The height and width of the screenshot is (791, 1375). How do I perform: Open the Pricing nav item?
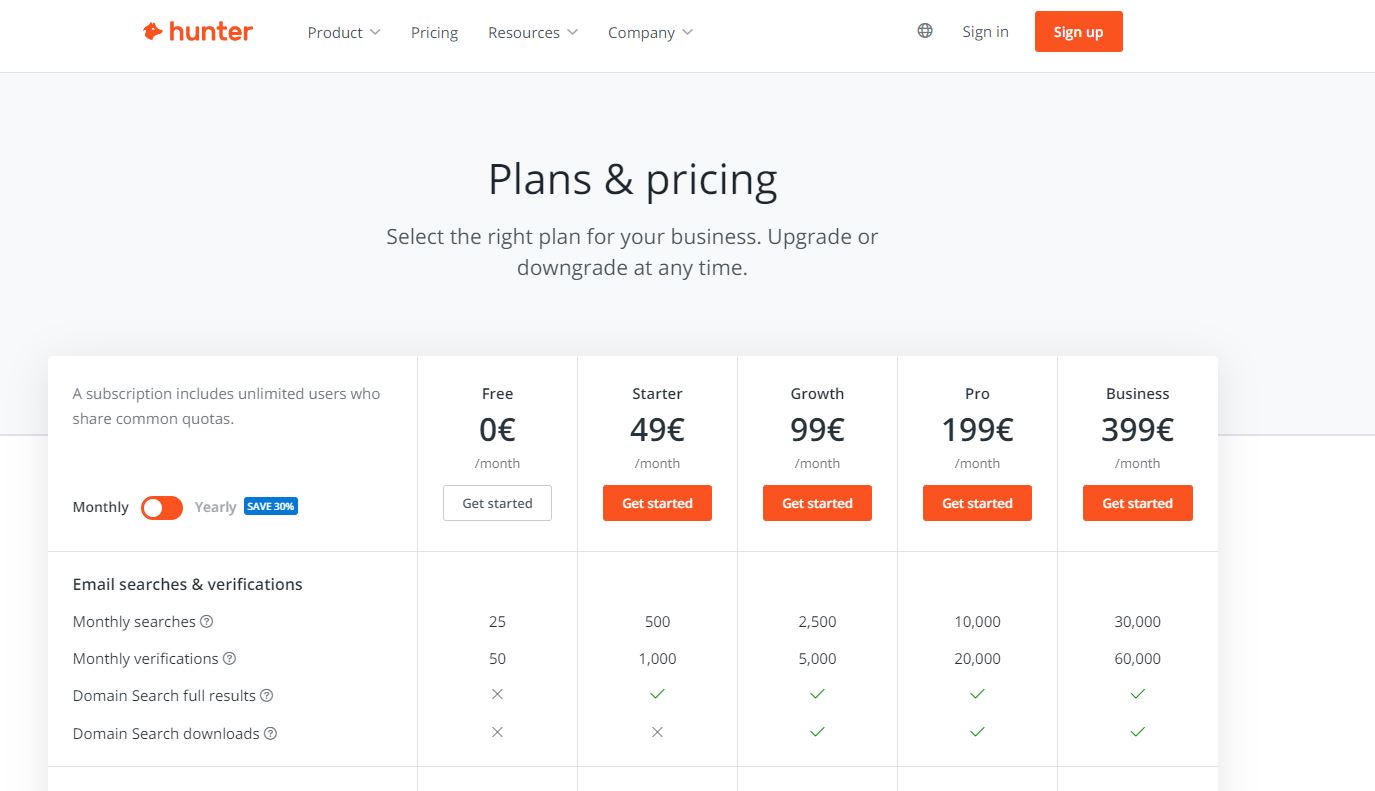tap(434, 32)
